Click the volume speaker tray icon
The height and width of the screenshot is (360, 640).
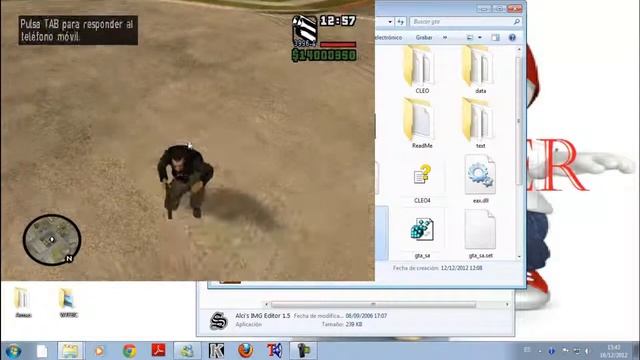tap(587, 351)
